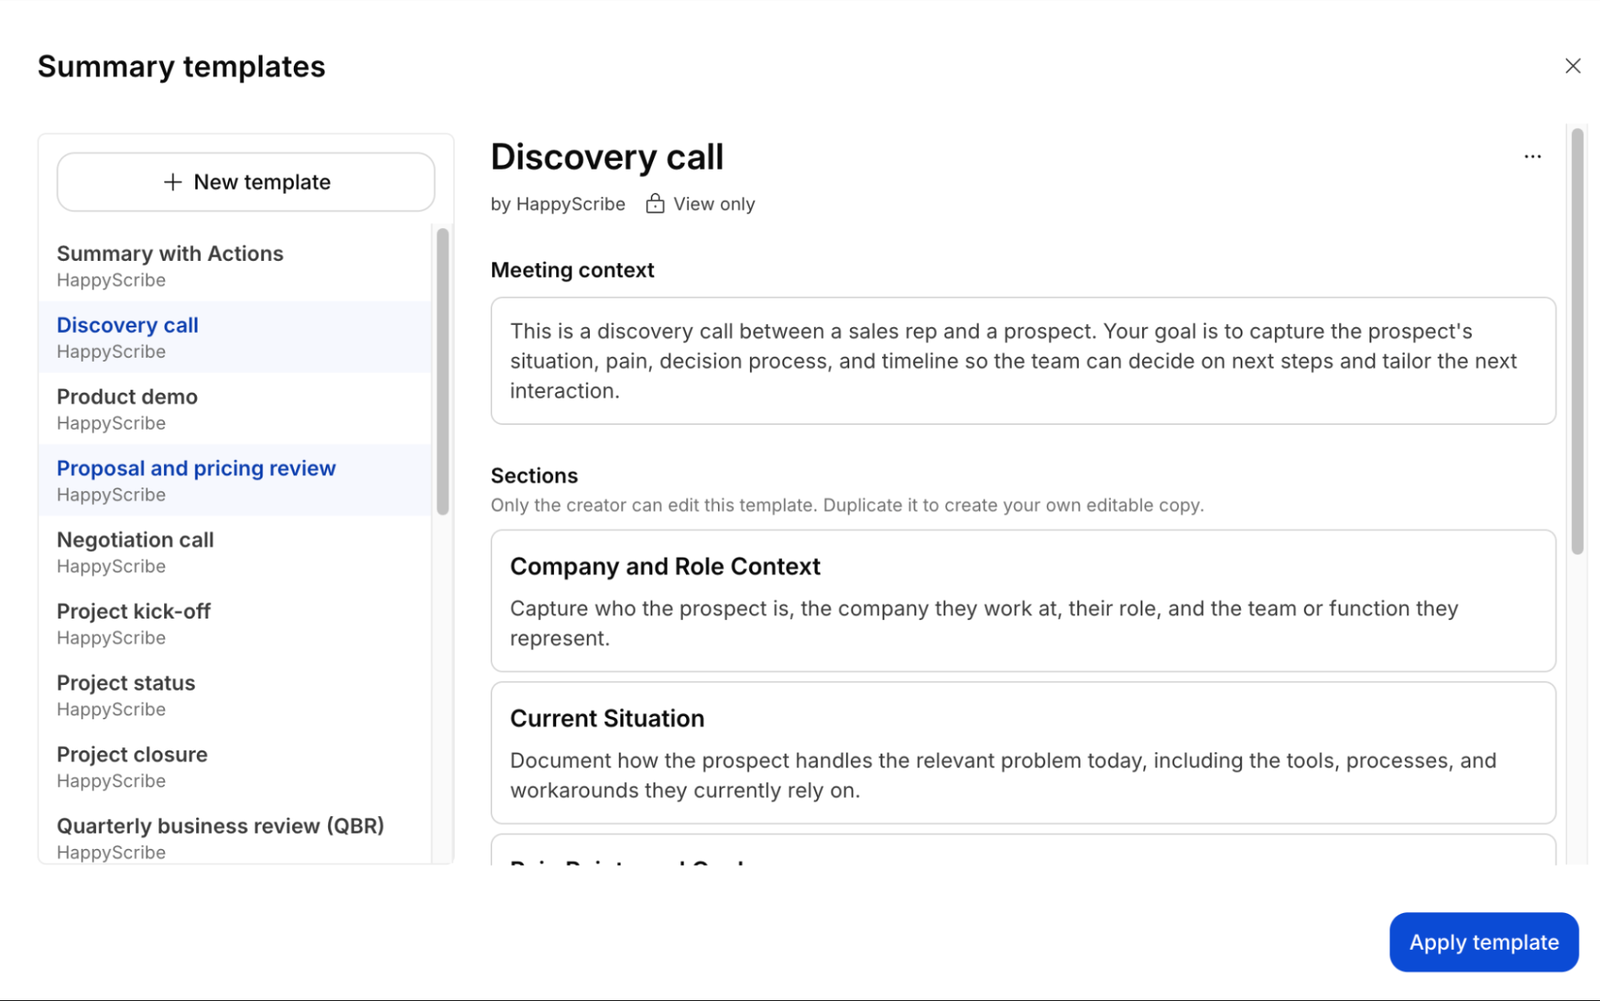
Task: Click the lock icon beside View only
Action: (x=655, y=204)
